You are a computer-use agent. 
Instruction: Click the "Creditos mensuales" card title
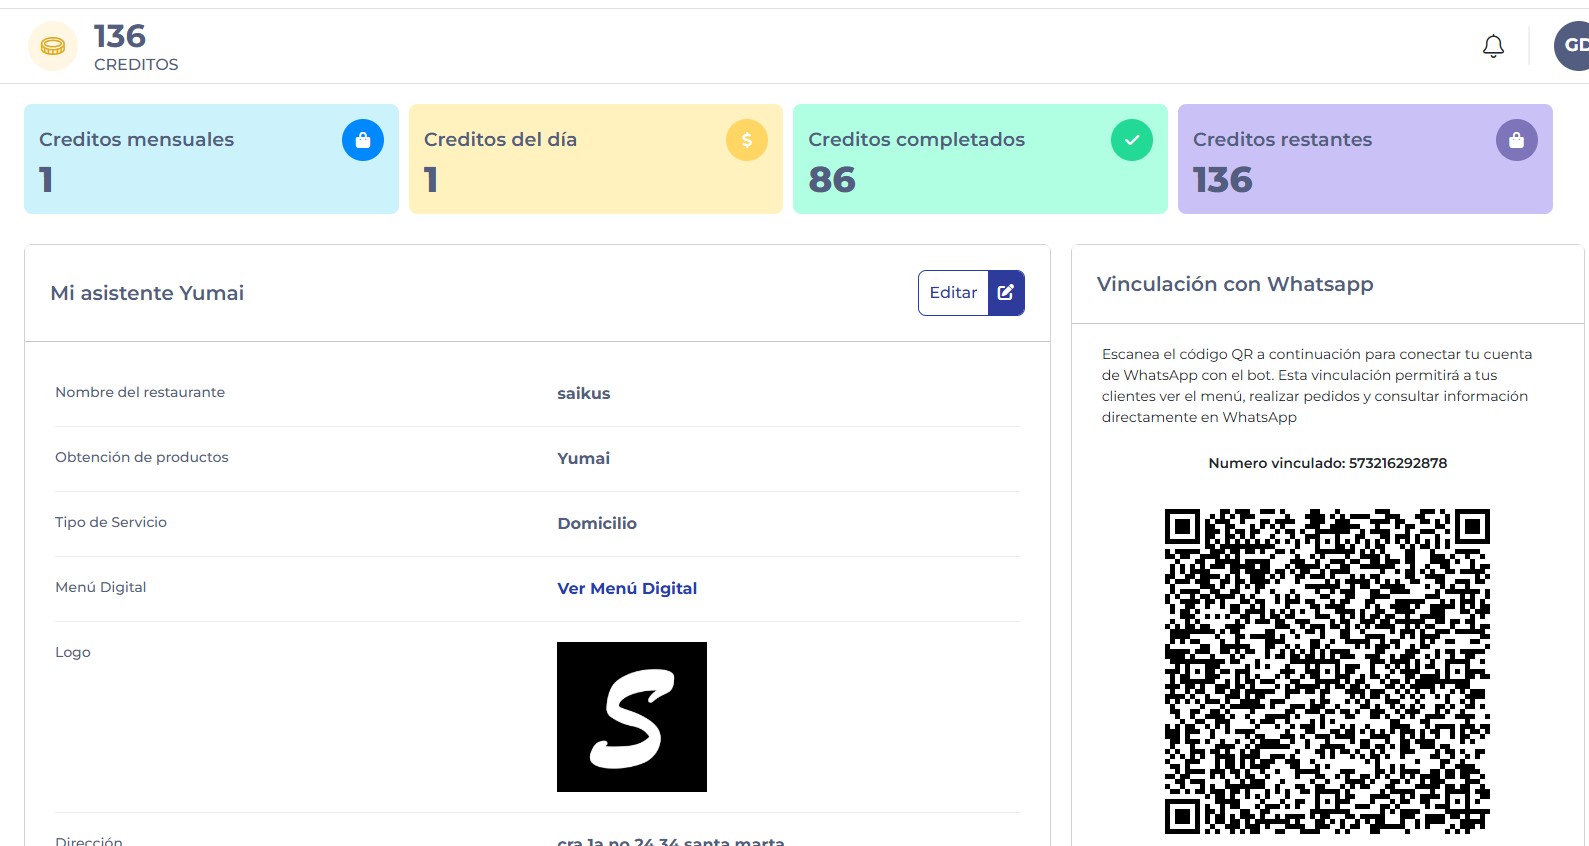[136, 140]
